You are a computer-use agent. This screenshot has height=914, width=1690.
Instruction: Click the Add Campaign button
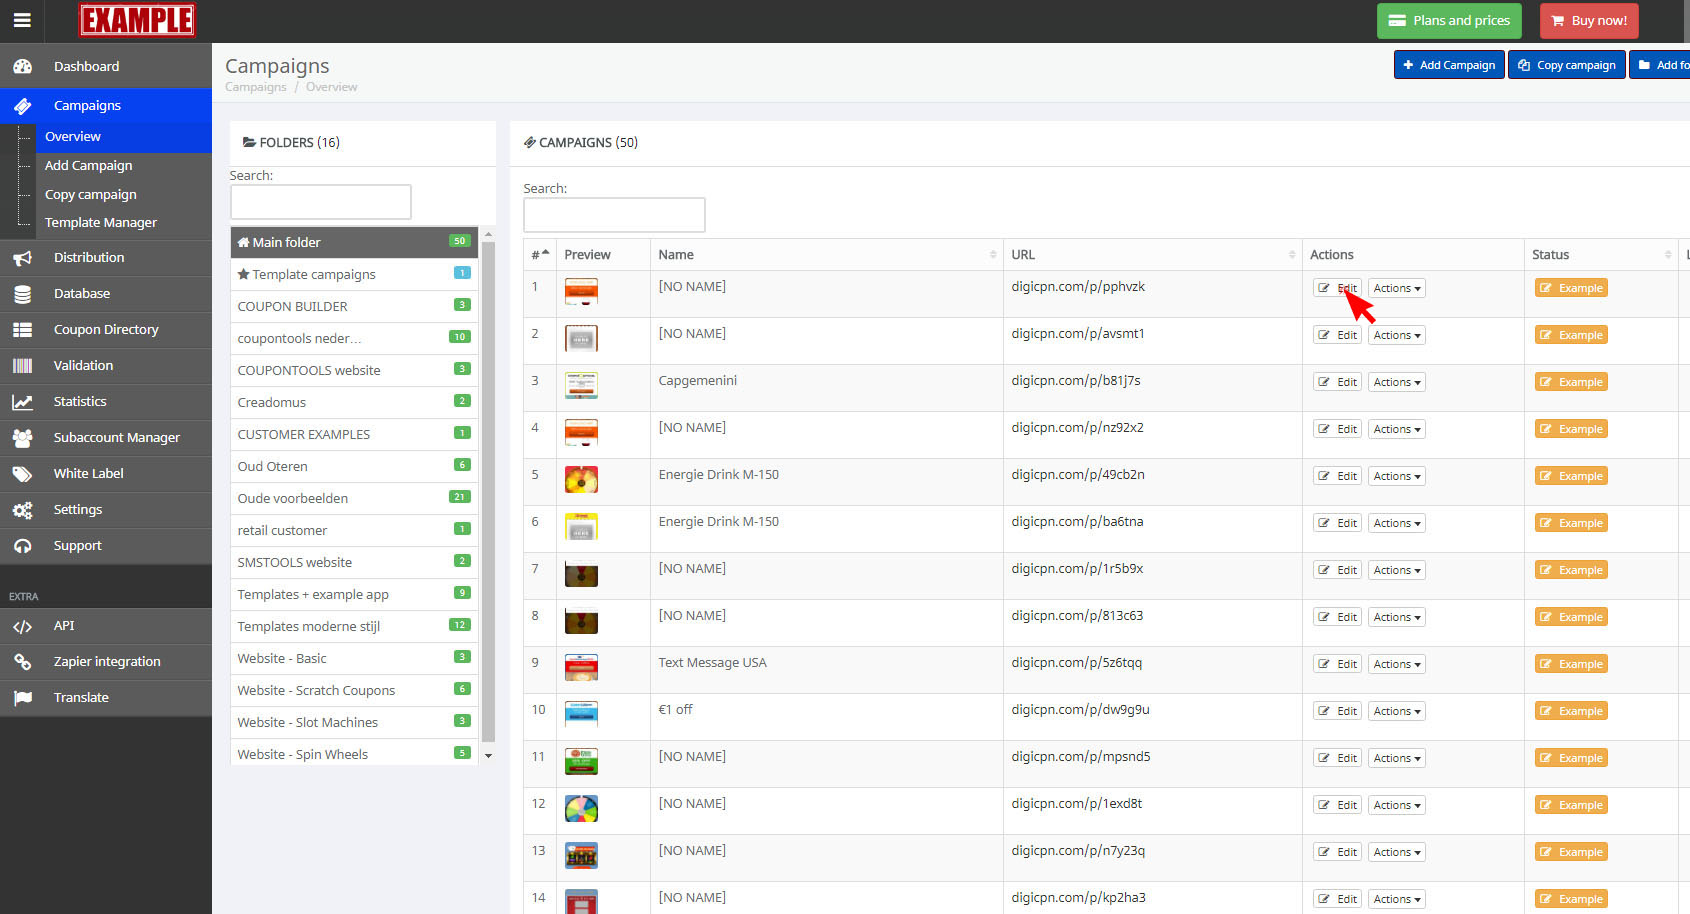[x=1448, y=65]
